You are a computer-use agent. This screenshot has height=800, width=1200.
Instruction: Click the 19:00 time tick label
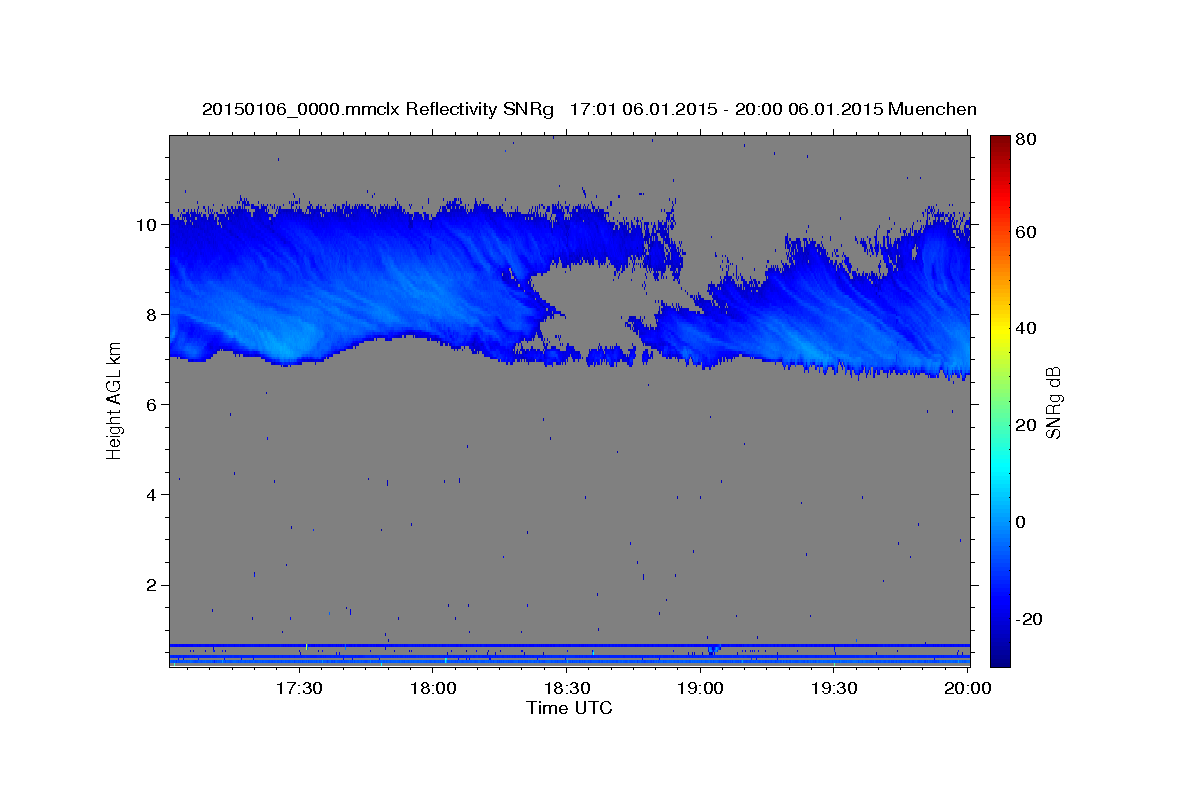coord(700,689)
